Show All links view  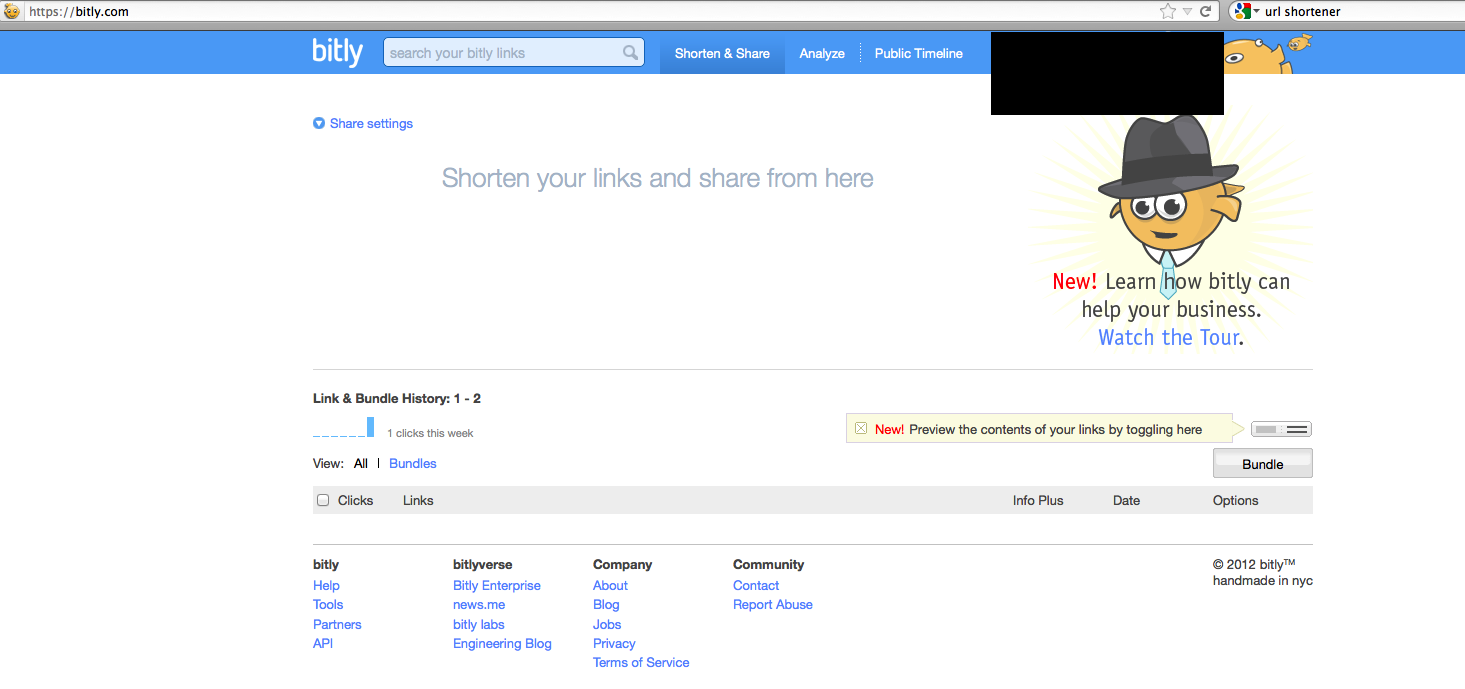click(x=361, y=464)
